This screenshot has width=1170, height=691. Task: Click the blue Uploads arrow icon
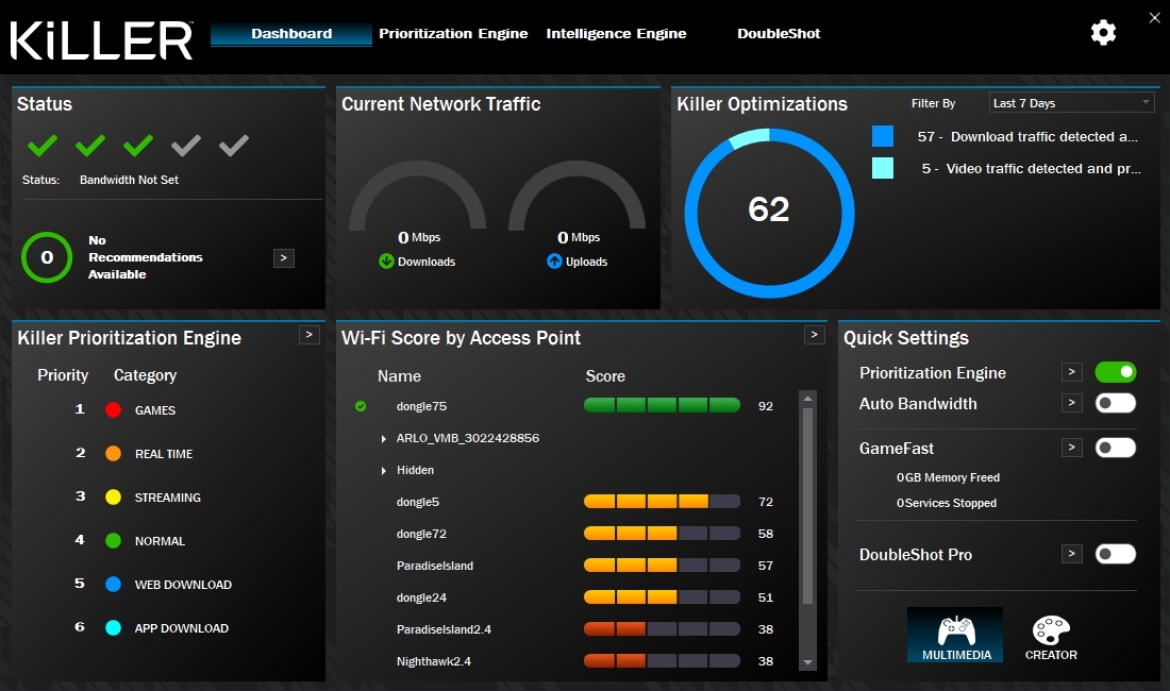[x=554, y=261]
